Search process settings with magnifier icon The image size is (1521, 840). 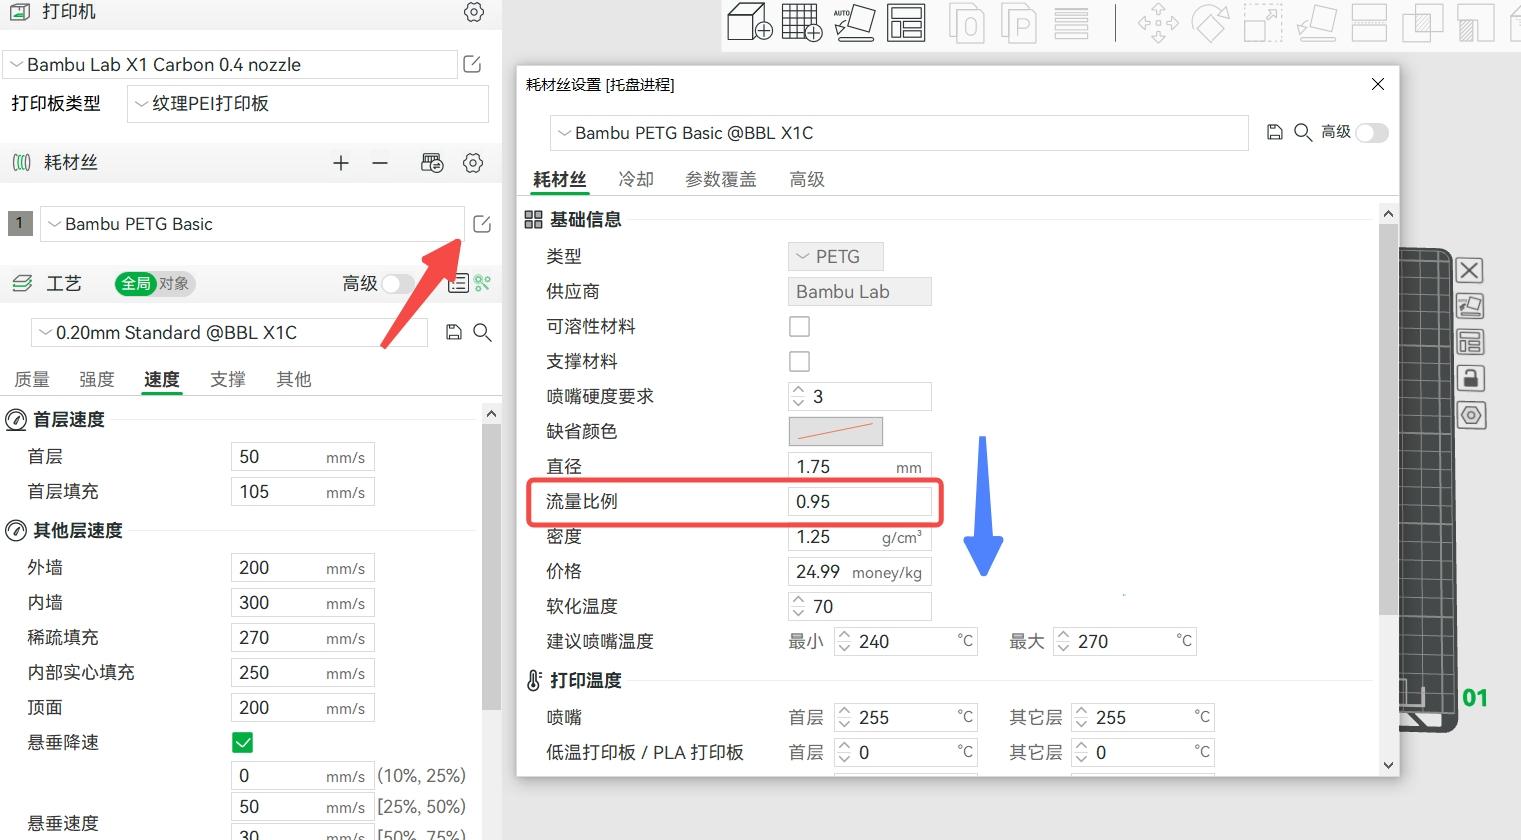pos(482,332)
